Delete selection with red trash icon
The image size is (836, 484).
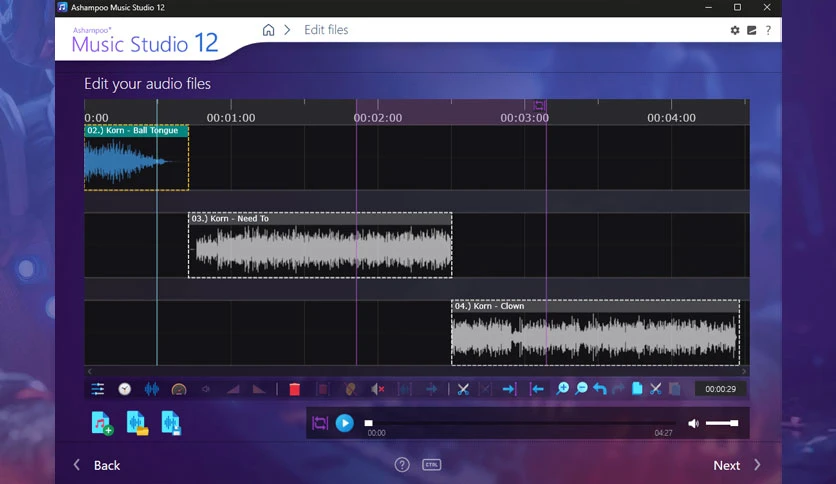(294, 389)
